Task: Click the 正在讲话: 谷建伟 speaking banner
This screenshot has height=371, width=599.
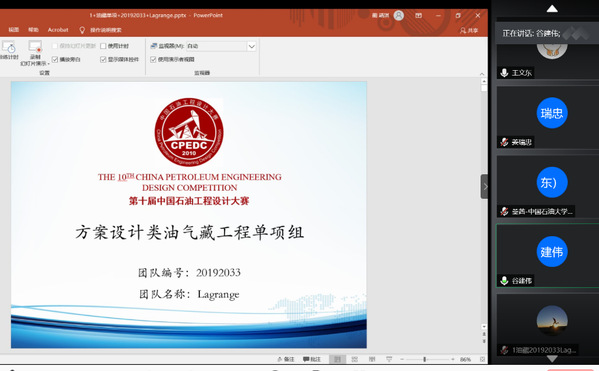Action: [x=547, y=33]
